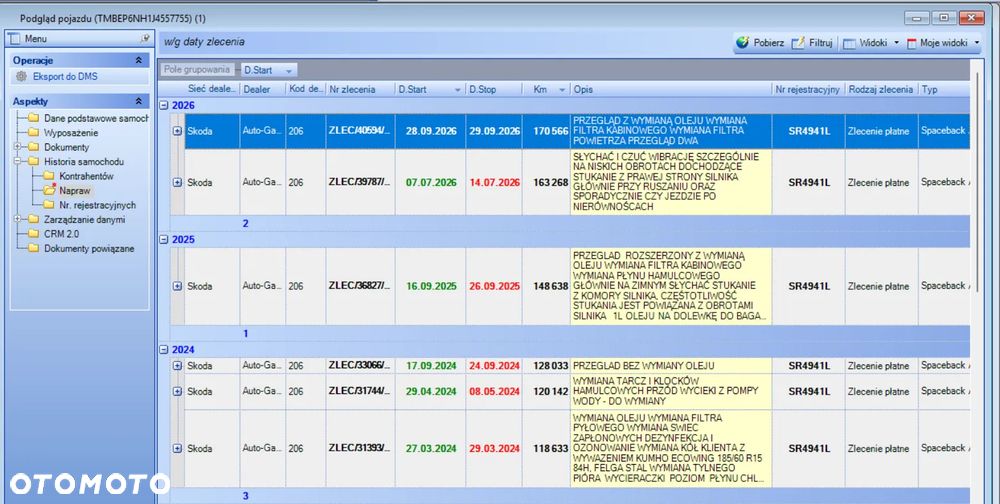This screenshot has width=1000, height=504.
Task: Click start date 27.03.2024 cell
Action: [x=430, y=448]
